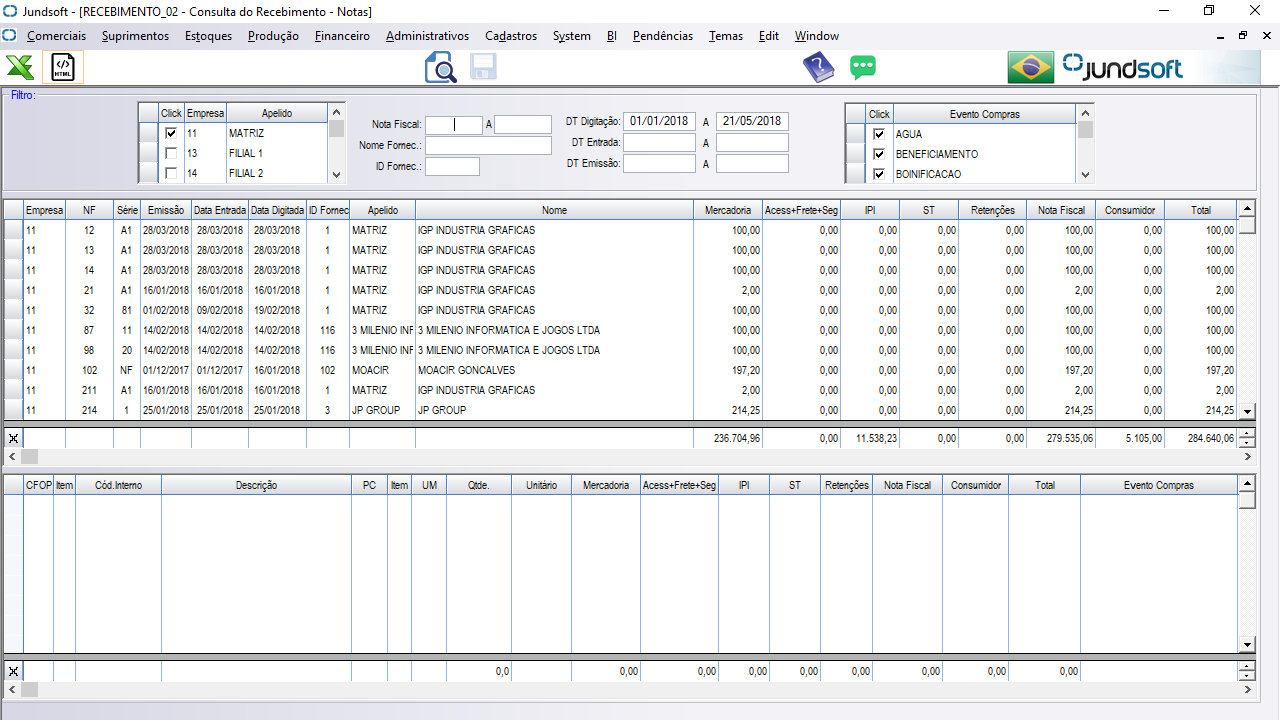
Task: Open the Cadastros menu
Action: click(511, 36)
